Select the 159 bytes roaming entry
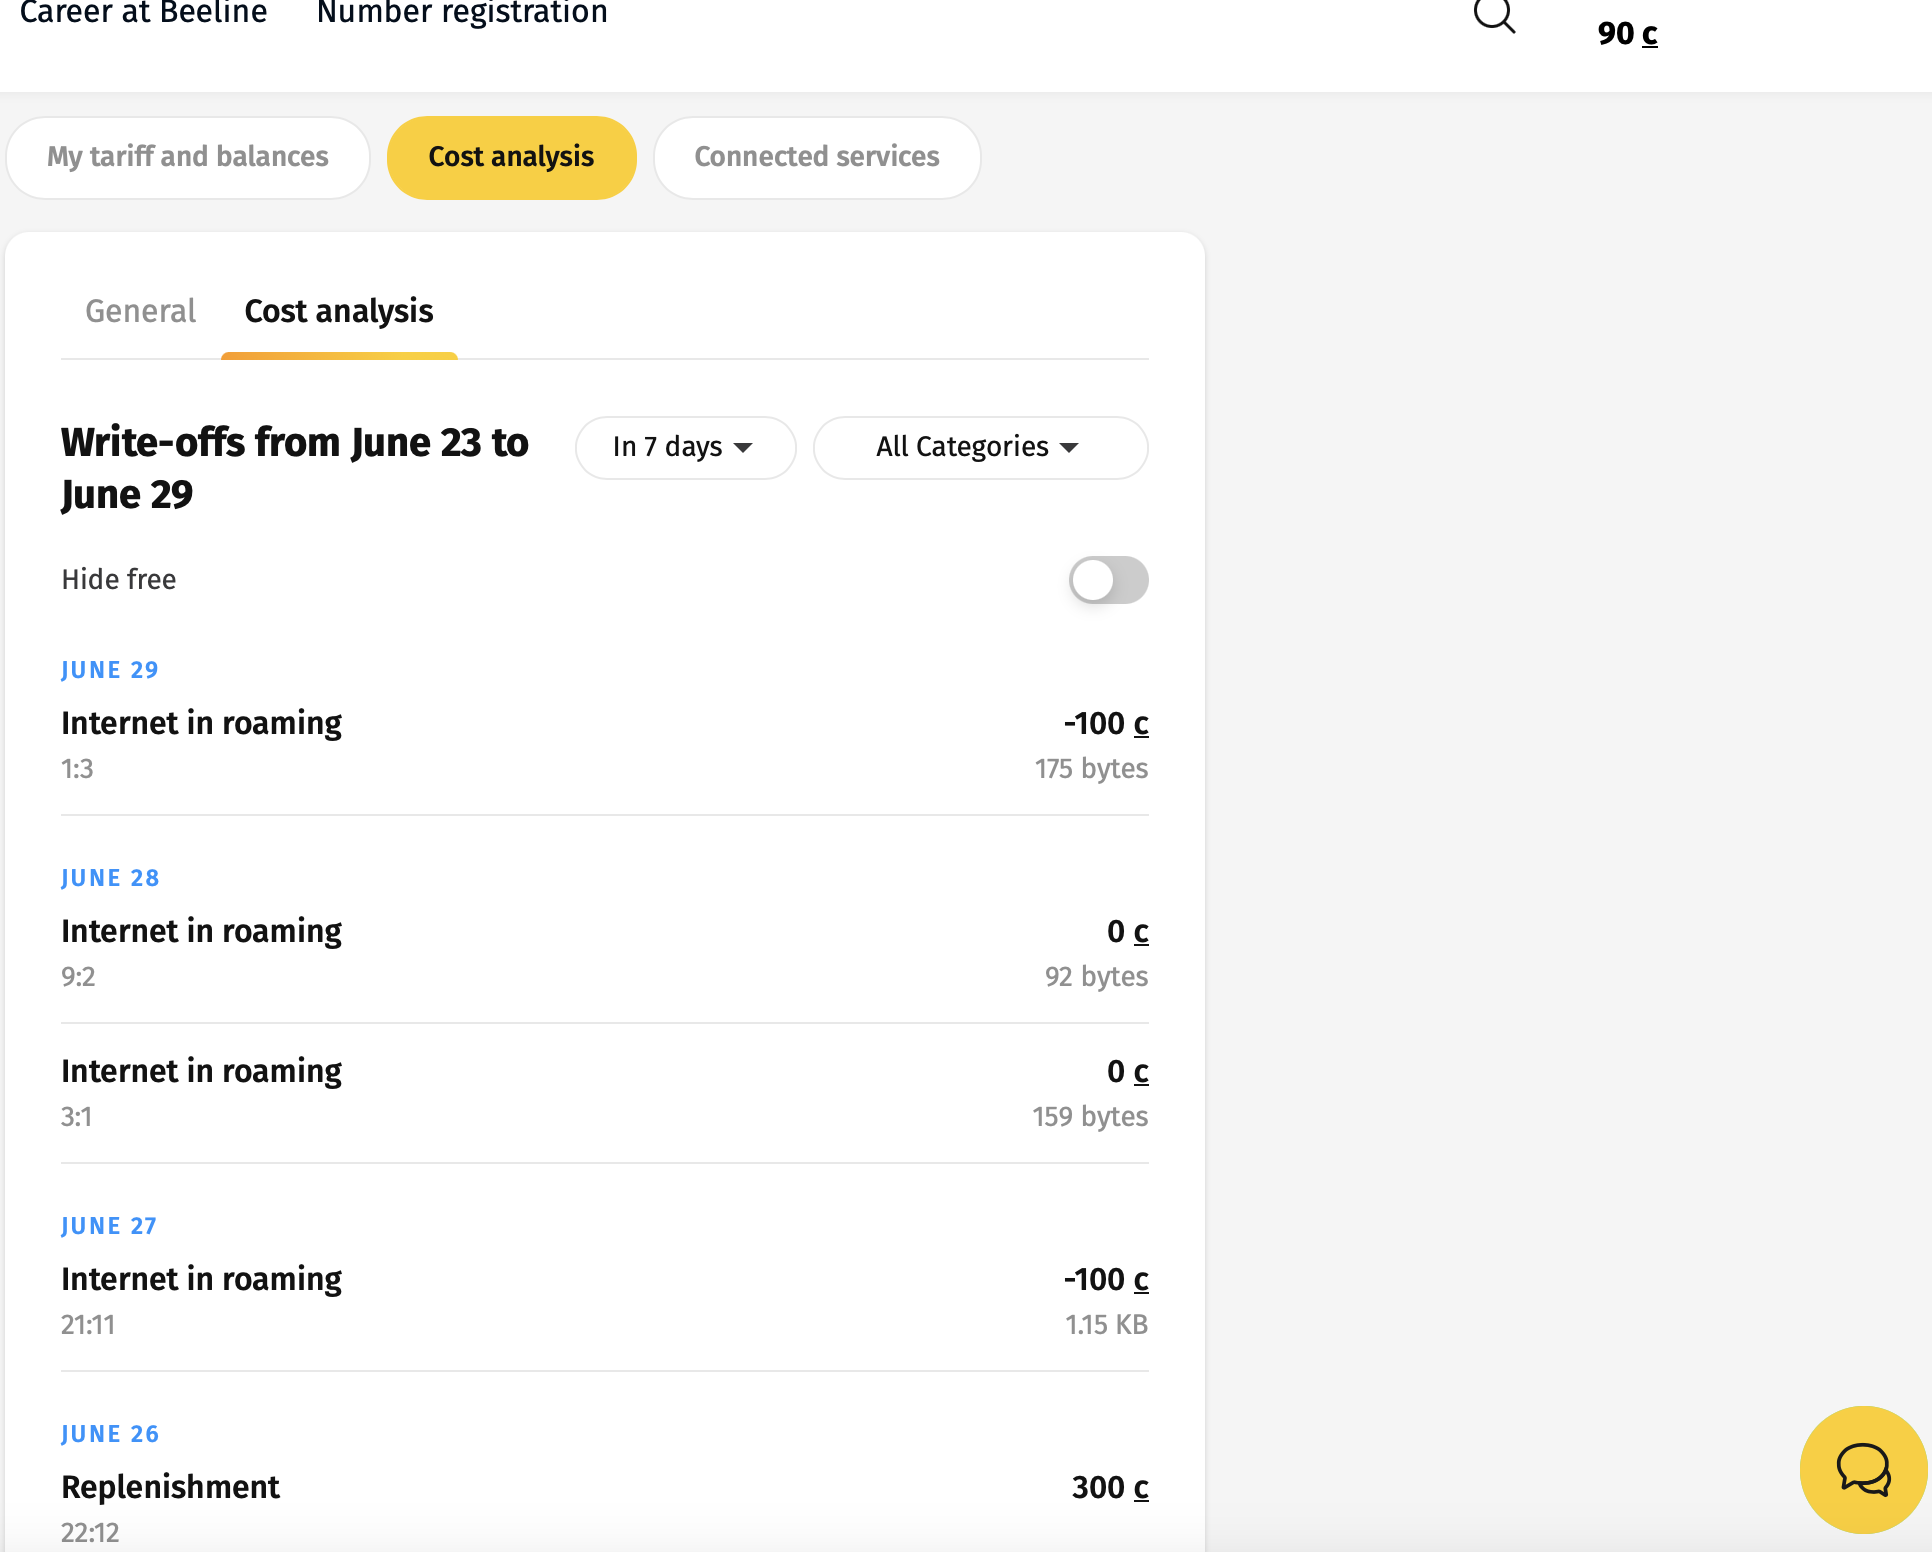1932x1552 pixels. [x=604, y=1092]
